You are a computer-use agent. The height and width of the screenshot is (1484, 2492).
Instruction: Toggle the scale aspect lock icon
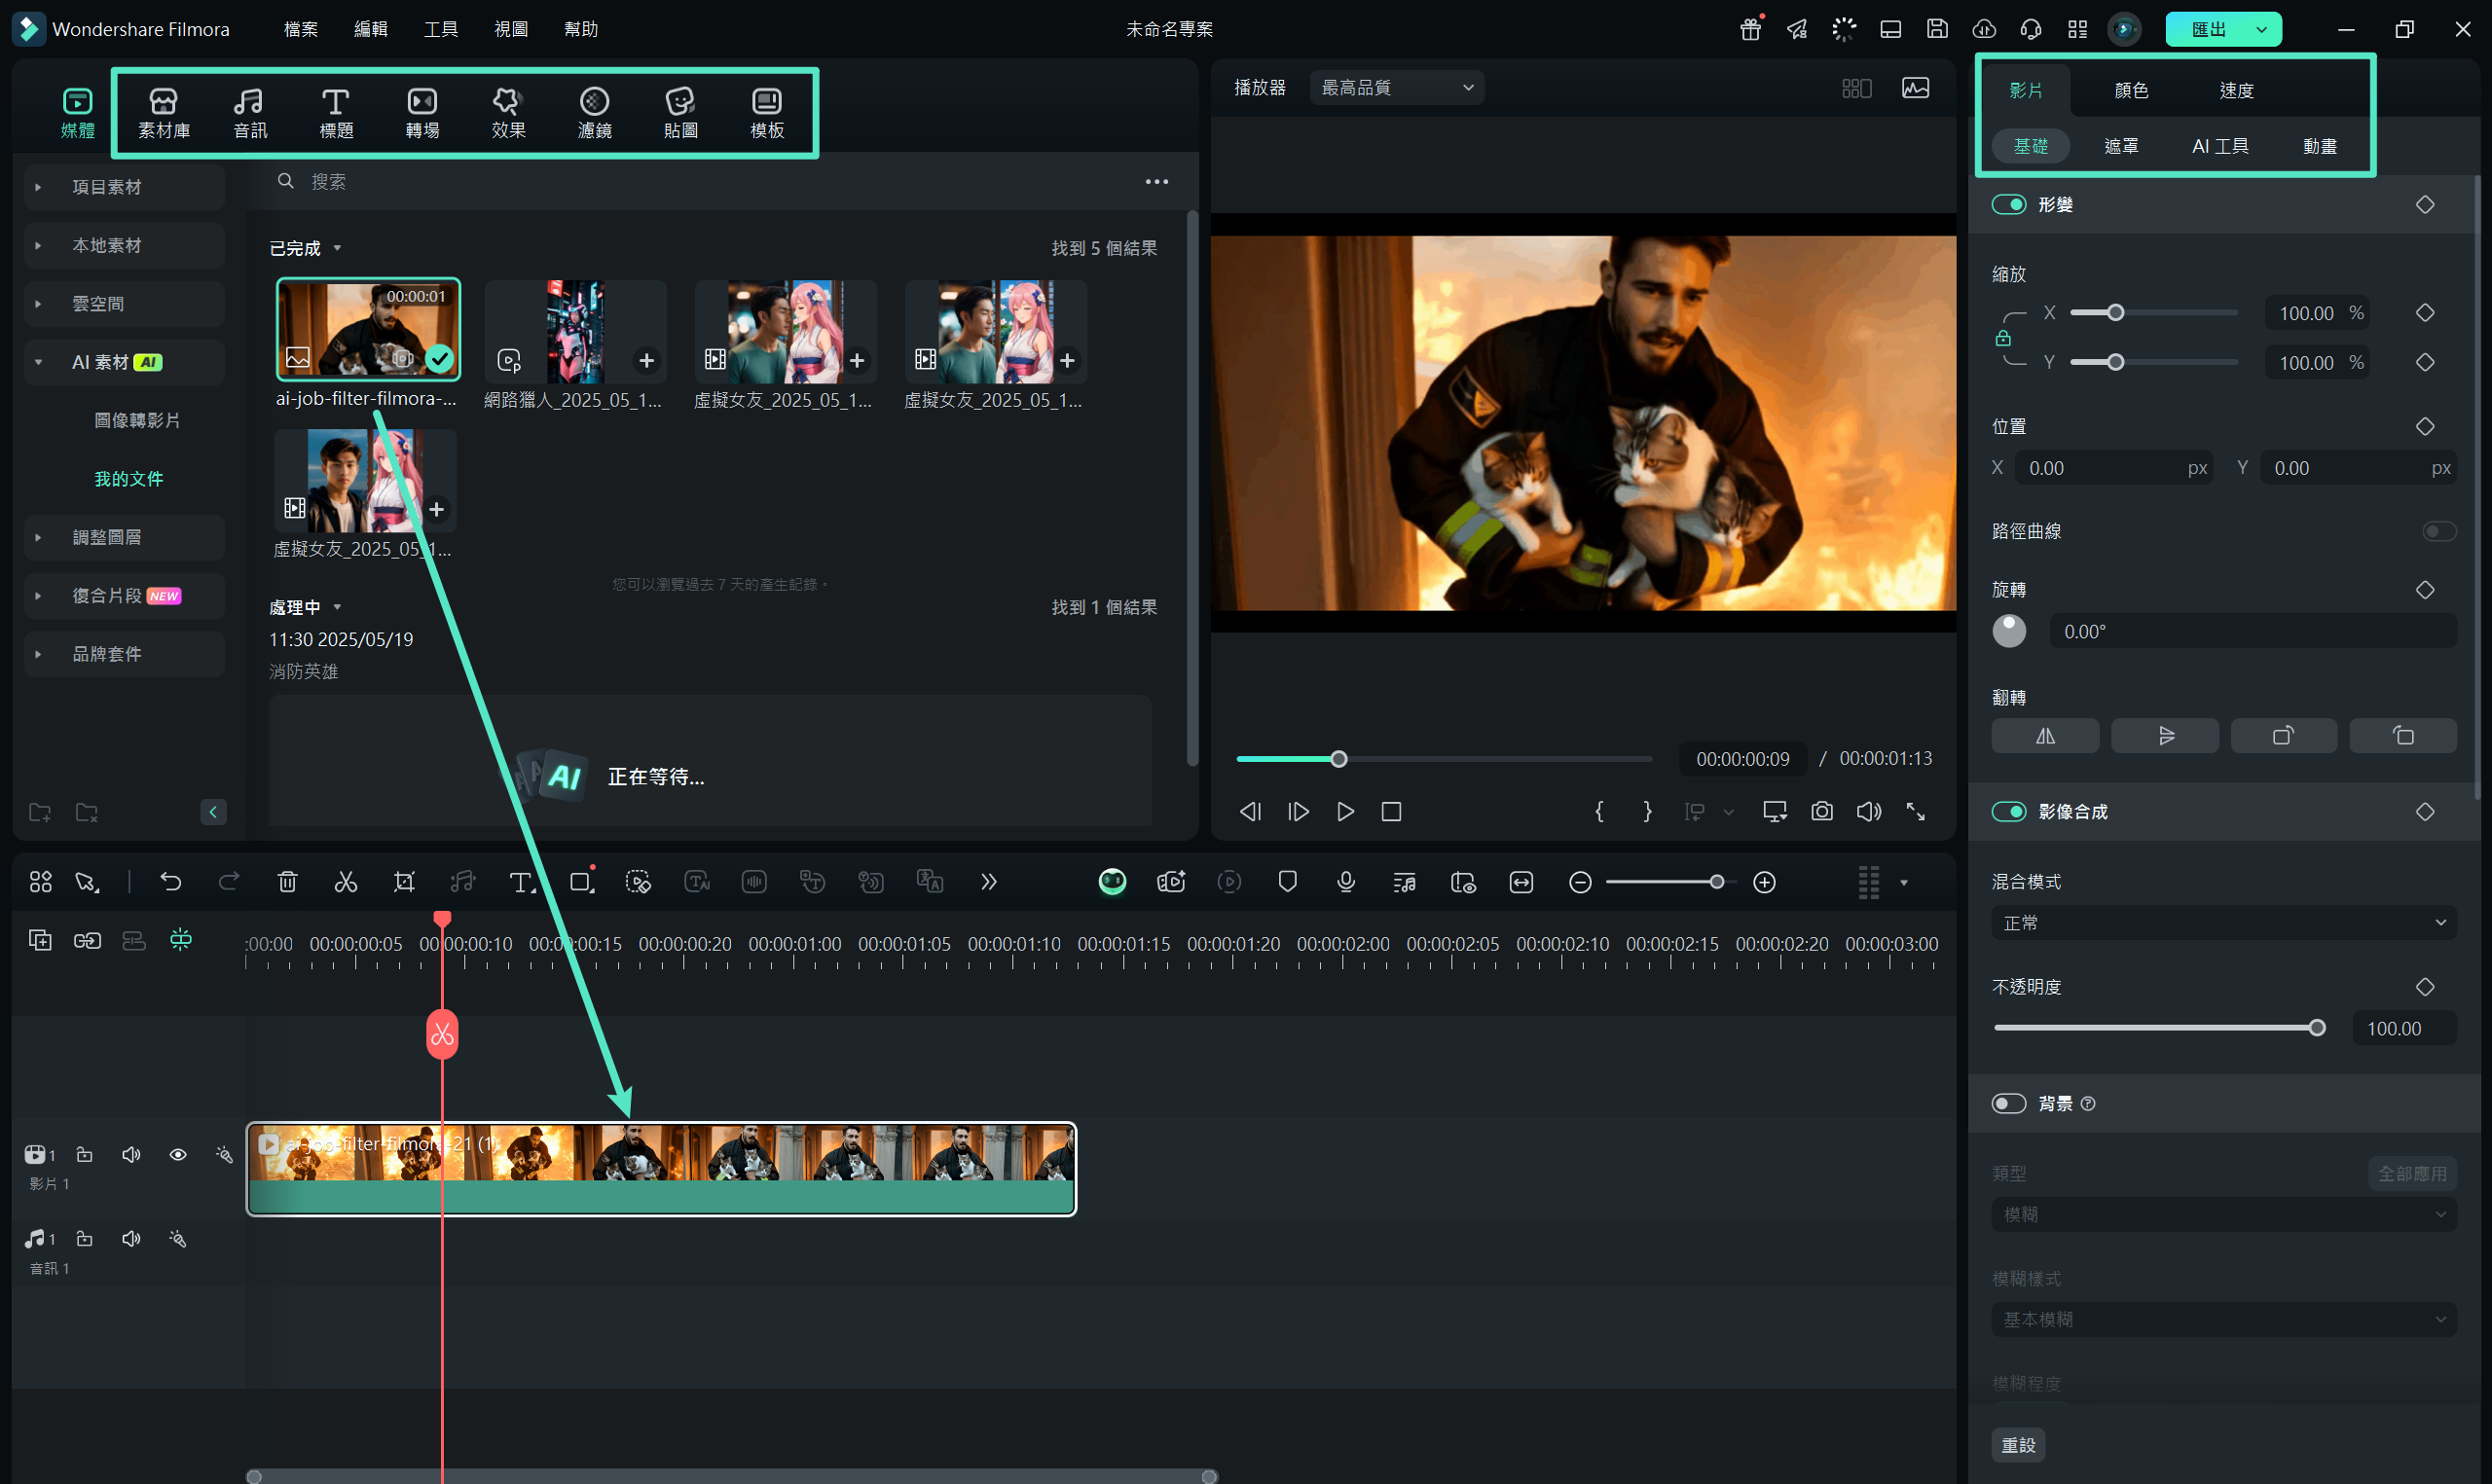pyautogui.click(x=2003, y=338)
